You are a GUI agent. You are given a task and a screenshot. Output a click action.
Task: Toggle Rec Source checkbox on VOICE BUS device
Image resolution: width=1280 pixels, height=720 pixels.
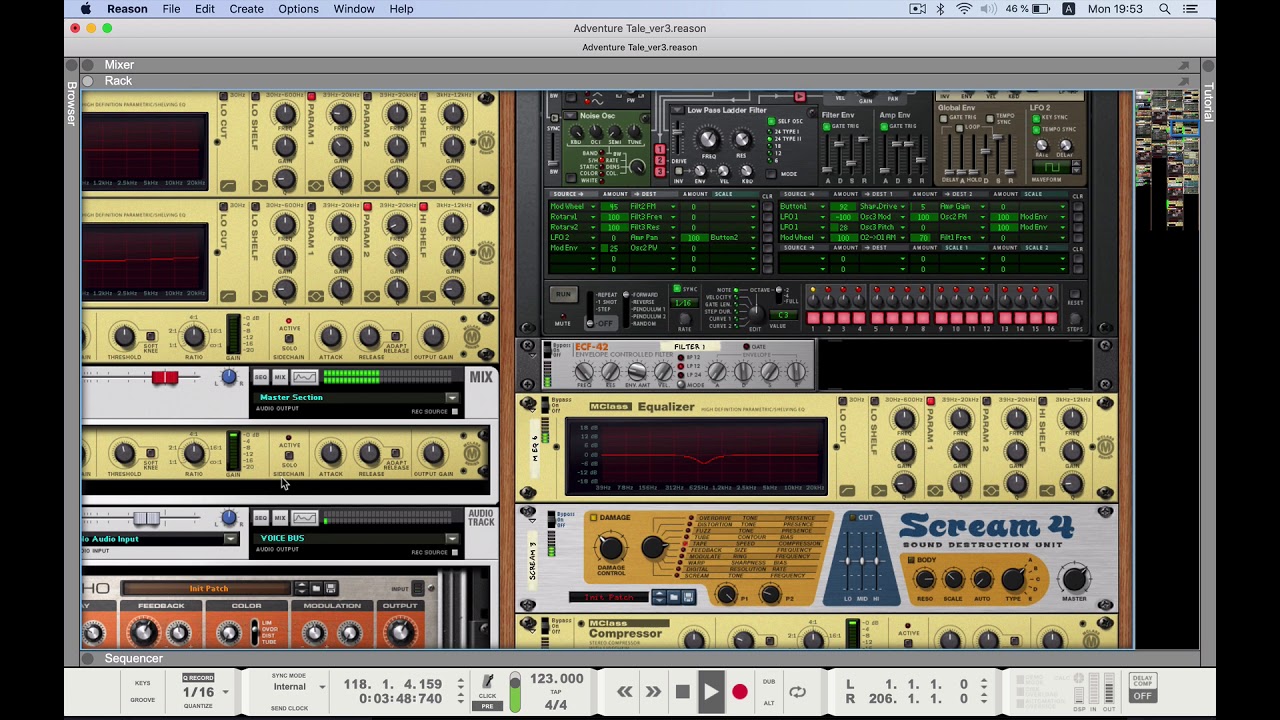click(454, 552)
